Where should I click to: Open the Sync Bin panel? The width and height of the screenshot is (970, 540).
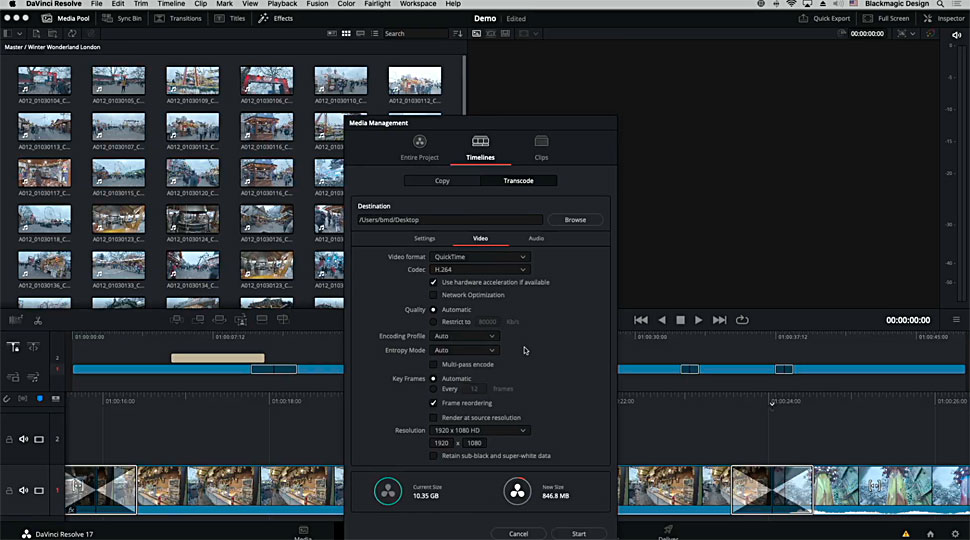coord(122,18)
